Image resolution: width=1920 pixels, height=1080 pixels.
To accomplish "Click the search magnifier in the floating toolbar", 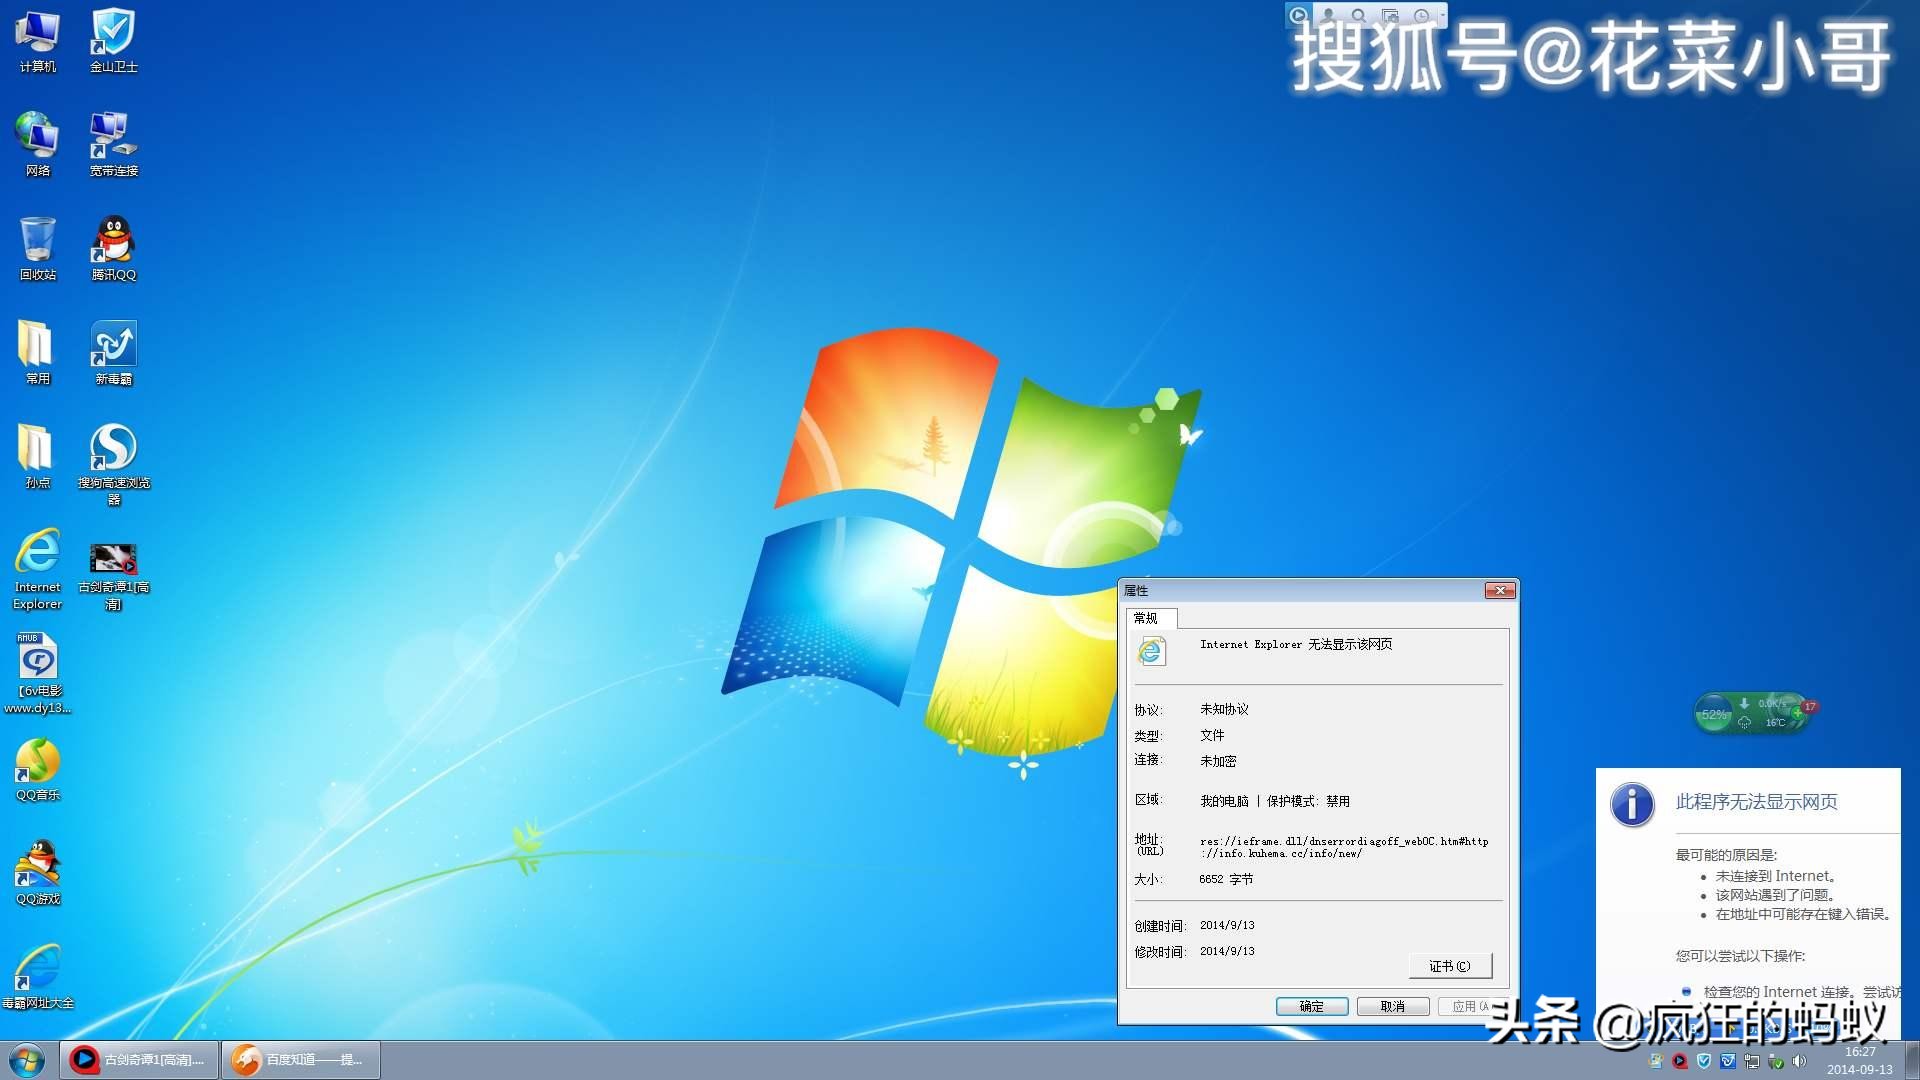I will [1357, 15].
